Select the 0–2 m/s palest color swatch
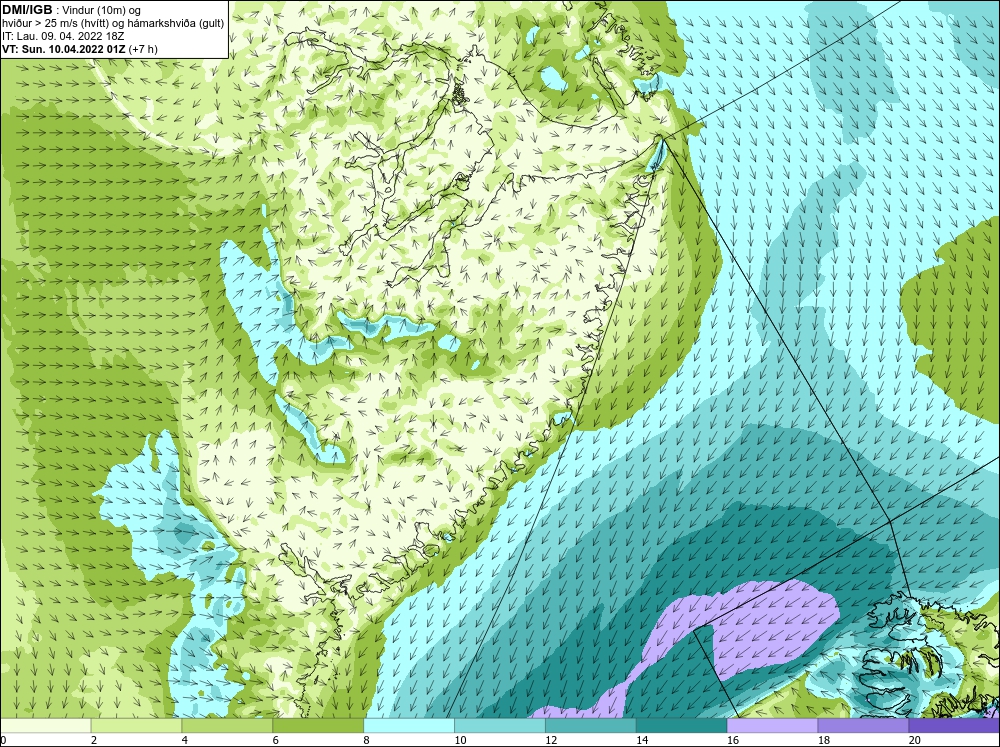 point(45,725)
